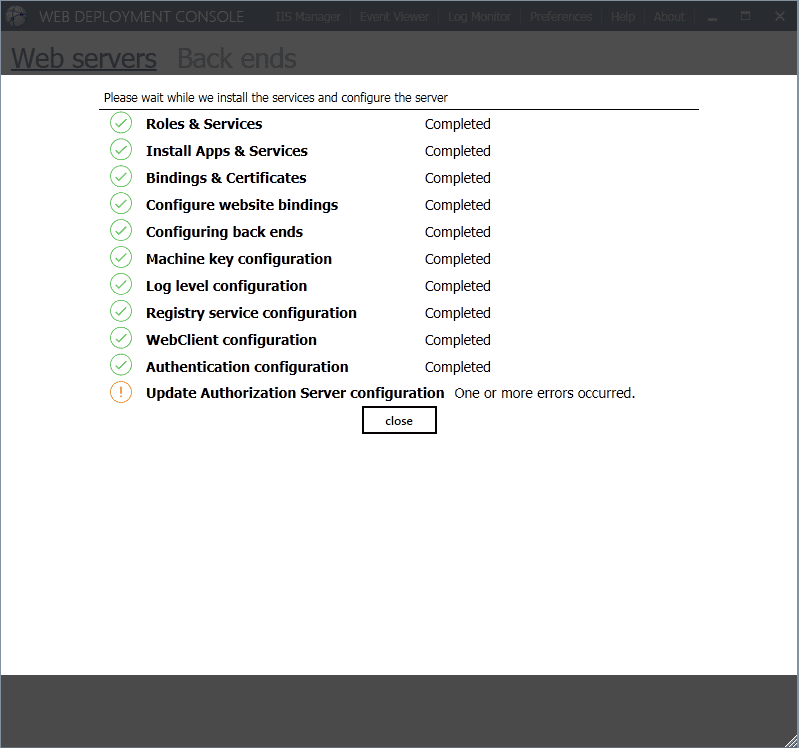The width and height of the screenshot is (799, 748).
Task: Click checkmark beside Configure website bindings
Action: pos(121,204)
